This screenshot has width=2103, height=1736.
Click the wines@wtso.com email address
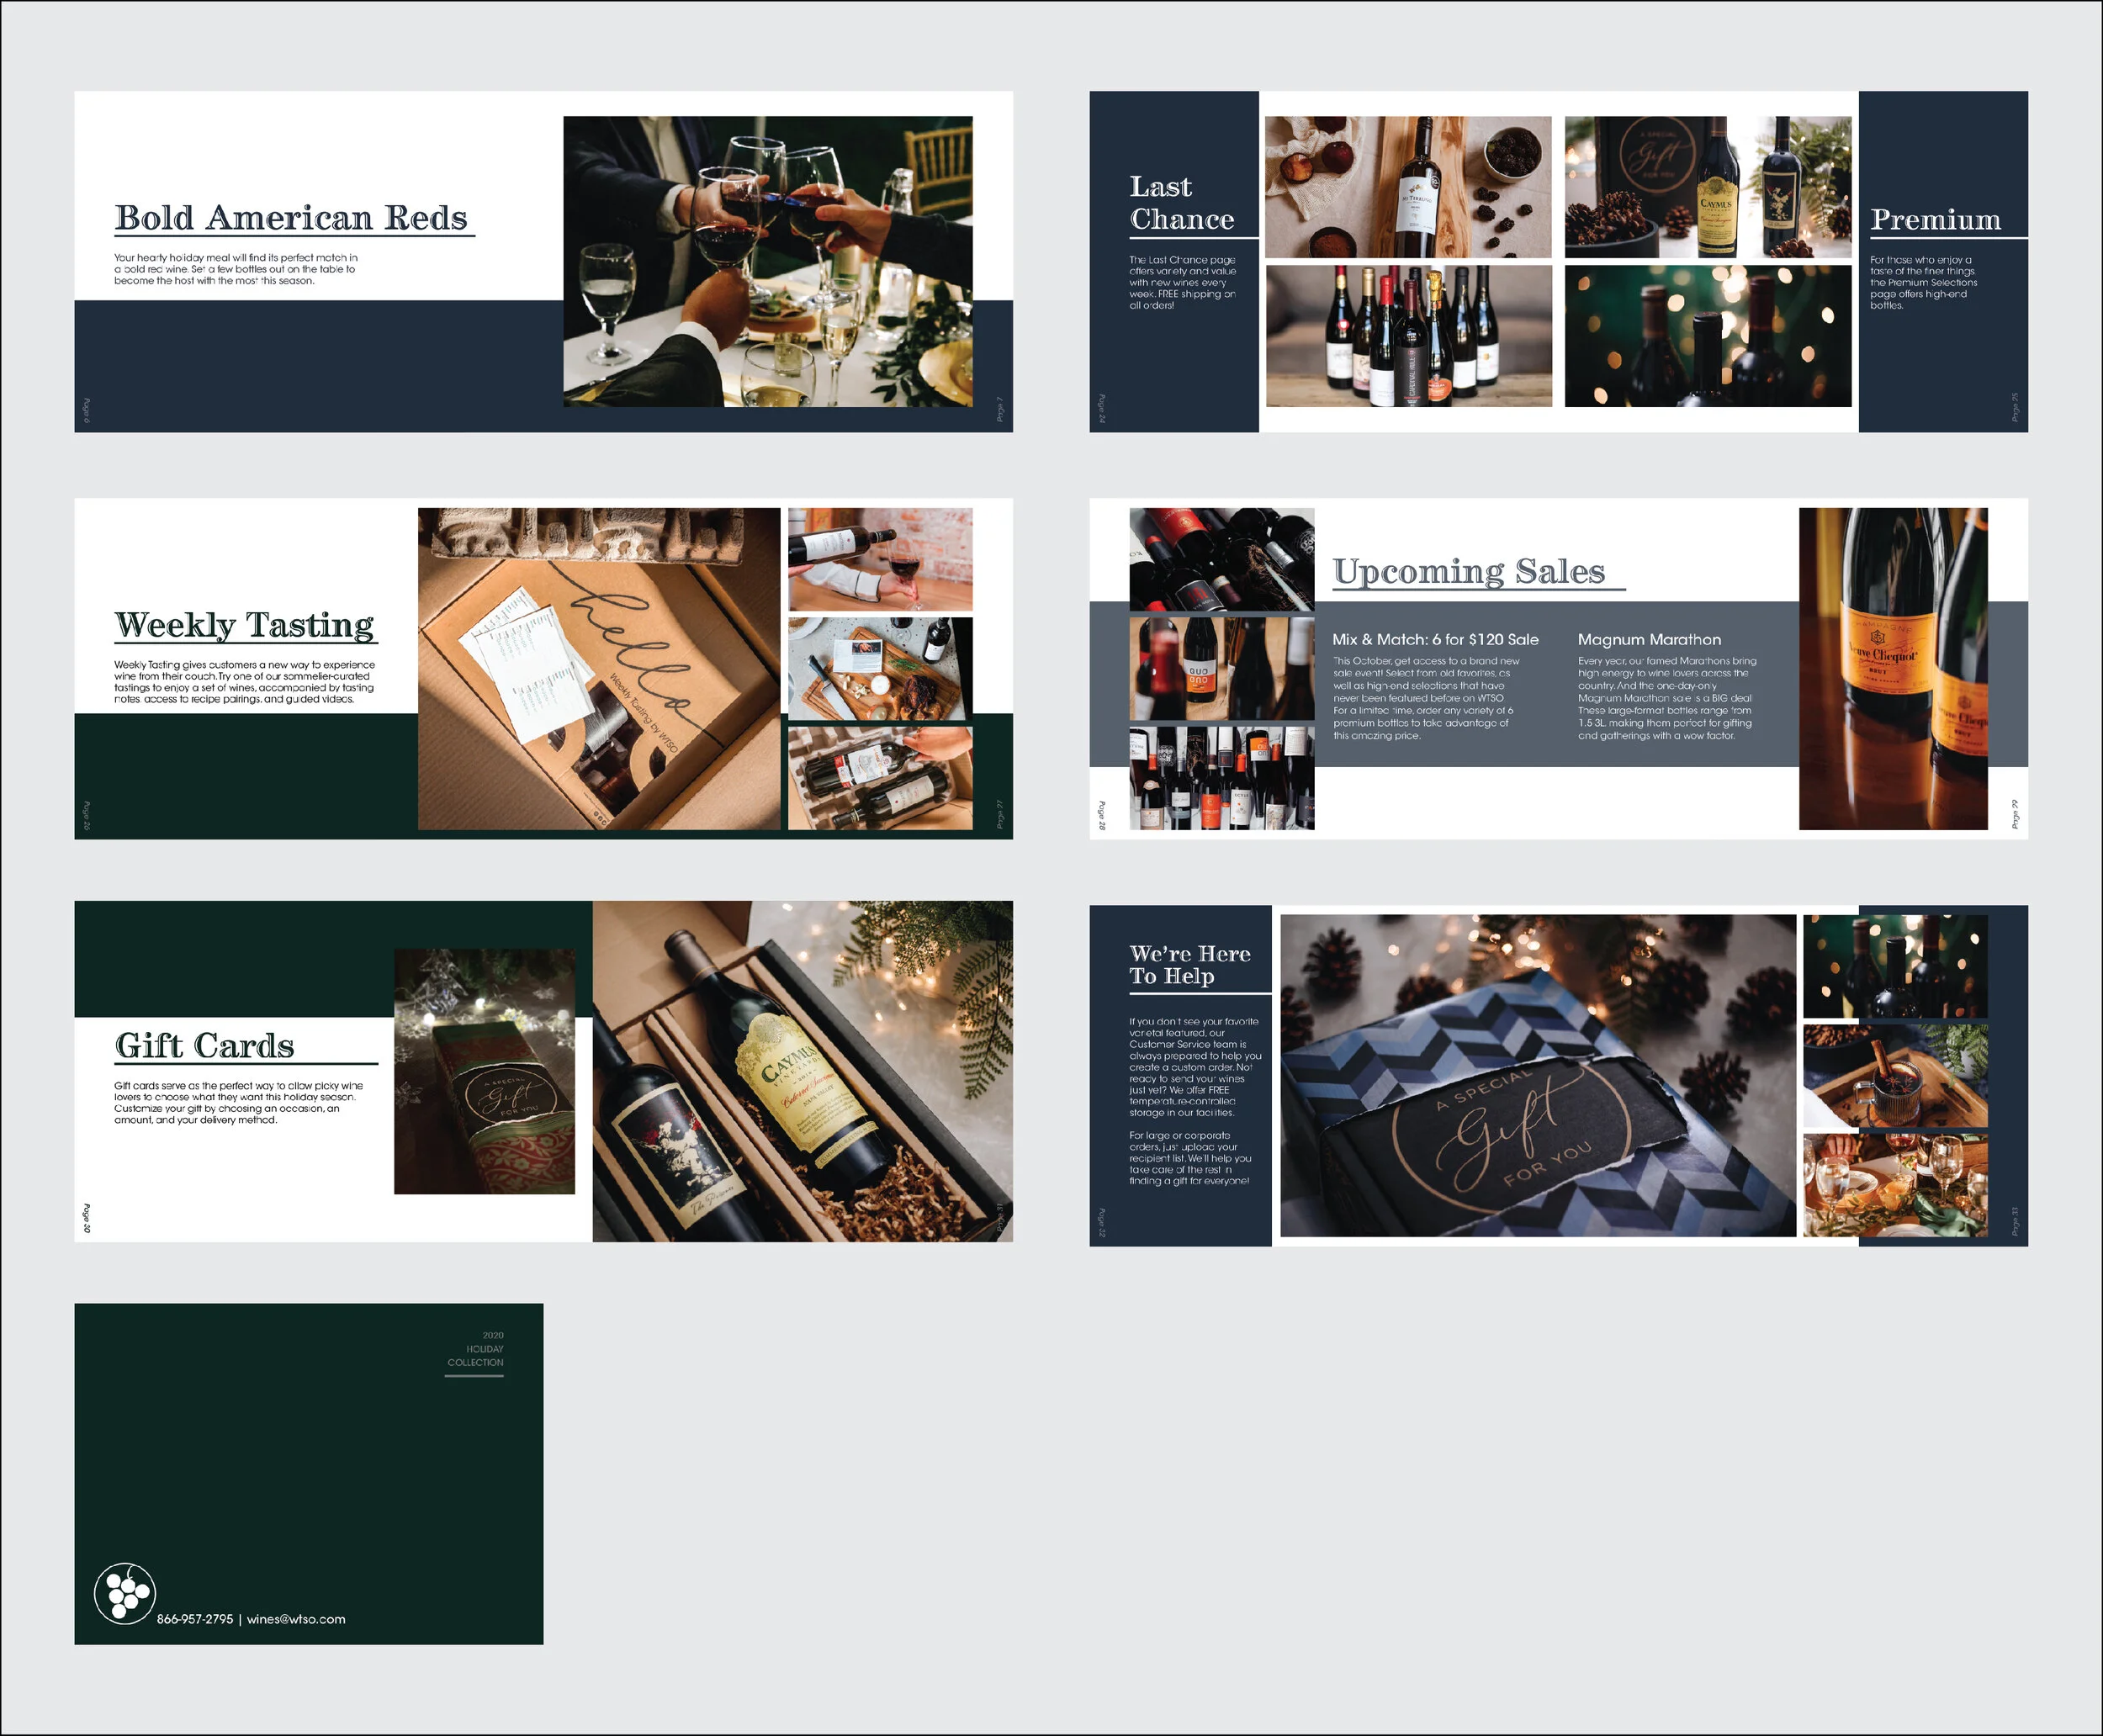pyautogui.click(x=296, y=1619)
